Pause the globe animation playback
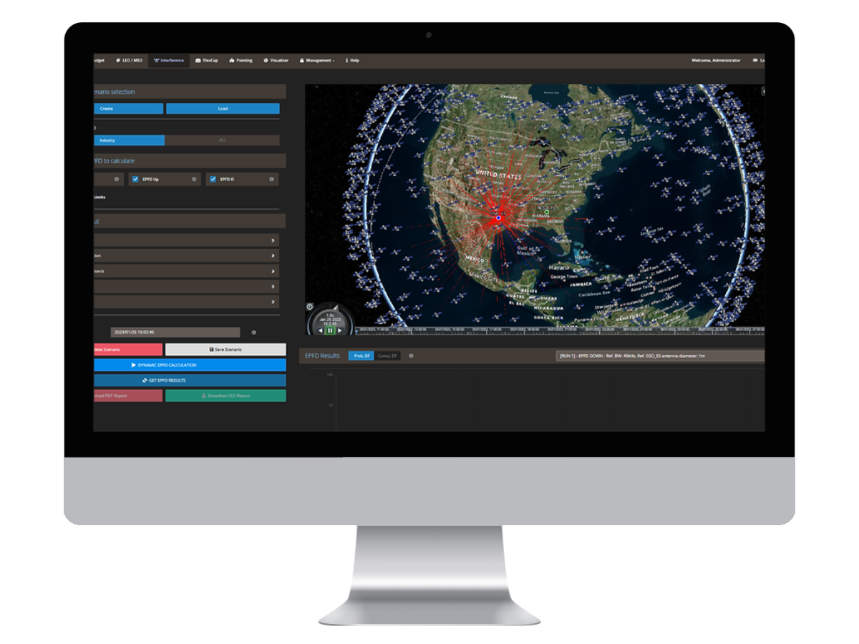The width and height of the screenshot is (859, 644). [329, 330]
